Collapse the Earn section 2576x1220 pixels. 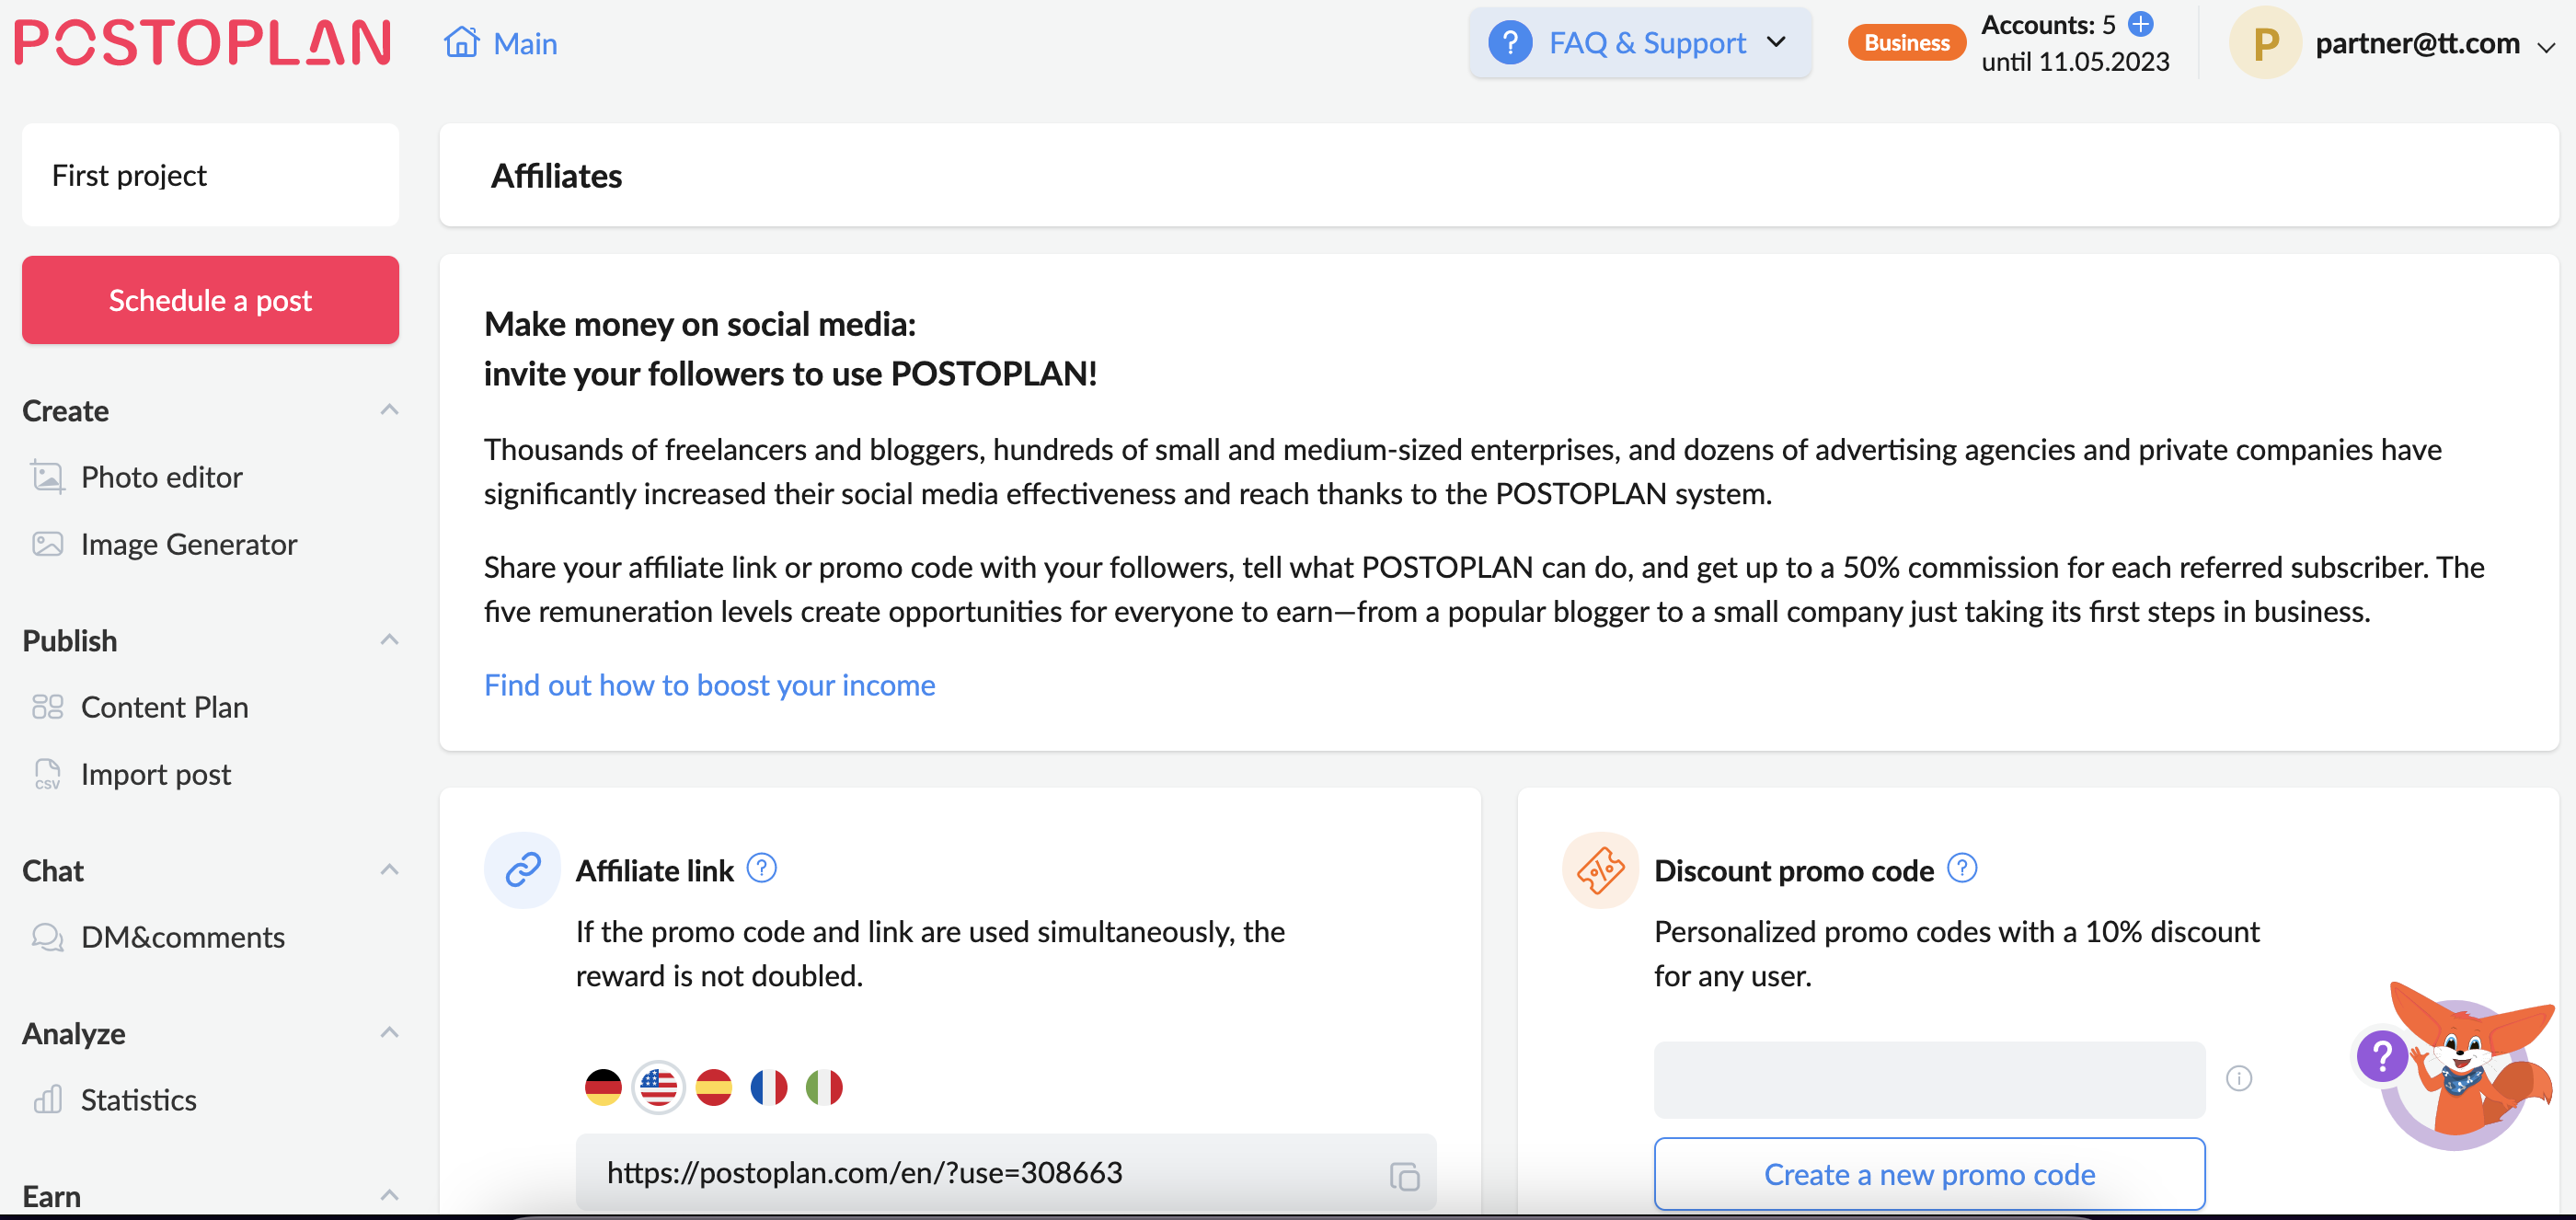pyautogui.click(x=390, y=1195)
